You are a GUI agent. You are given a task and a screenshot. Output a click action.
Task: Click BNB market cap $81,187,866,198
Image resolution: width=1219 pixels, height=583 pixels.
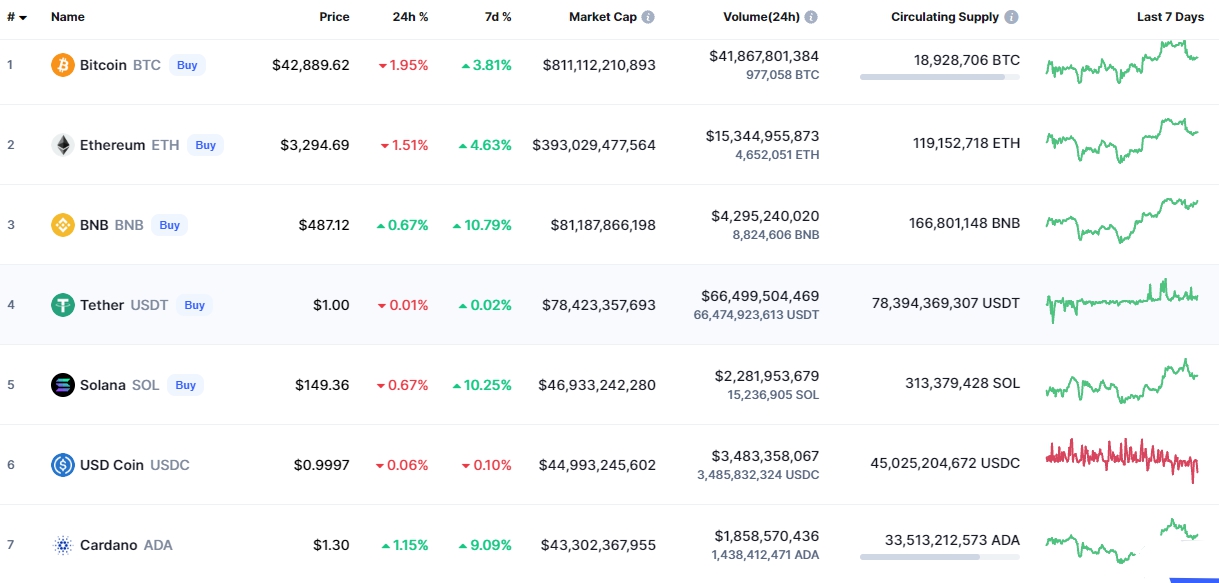click(x=603, y=225)
